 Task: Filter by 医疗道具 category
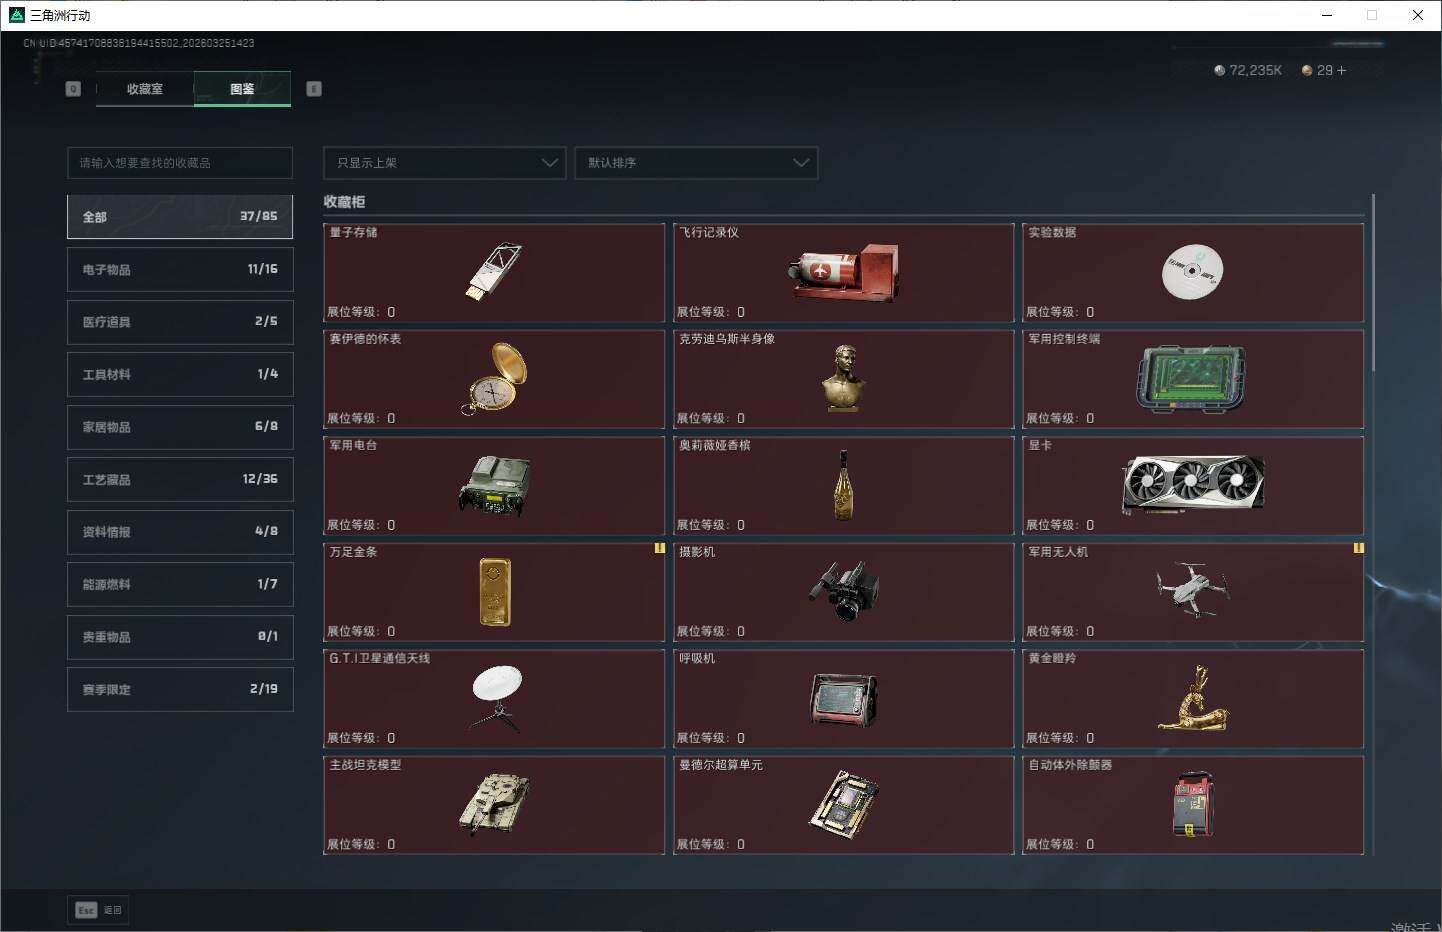click(180, 322)
